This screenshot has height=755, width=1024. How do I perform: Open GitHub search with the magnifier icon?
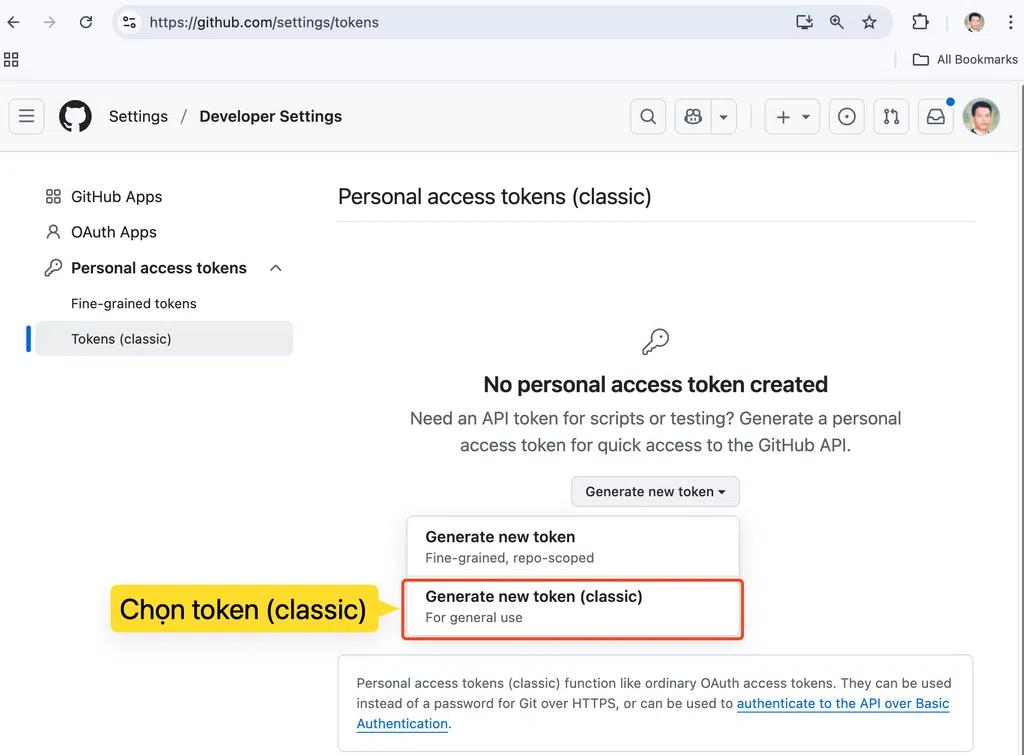pos(647,116)
